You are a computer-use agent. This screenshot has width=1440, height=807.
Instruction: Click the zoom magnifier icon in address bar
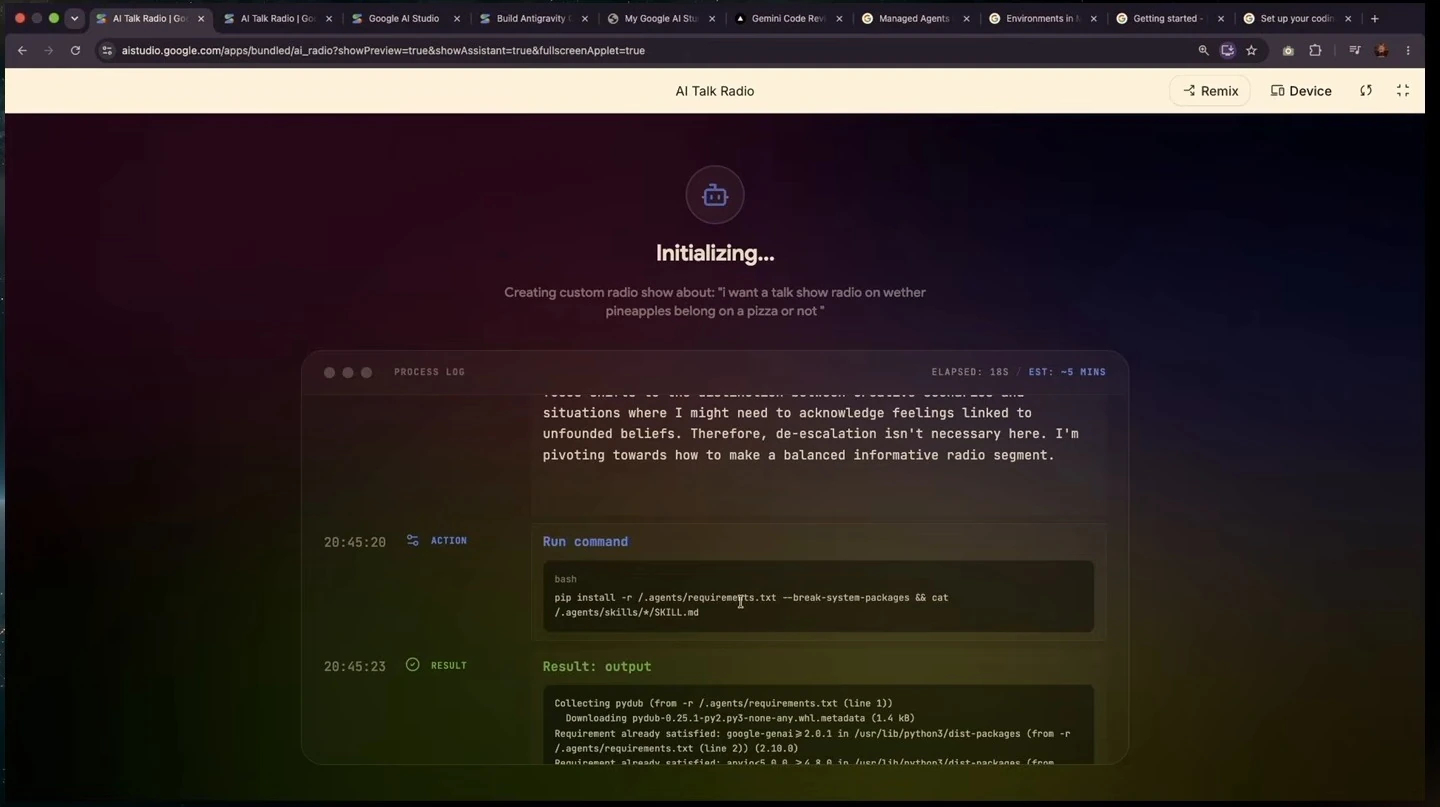pos(1203,50)
